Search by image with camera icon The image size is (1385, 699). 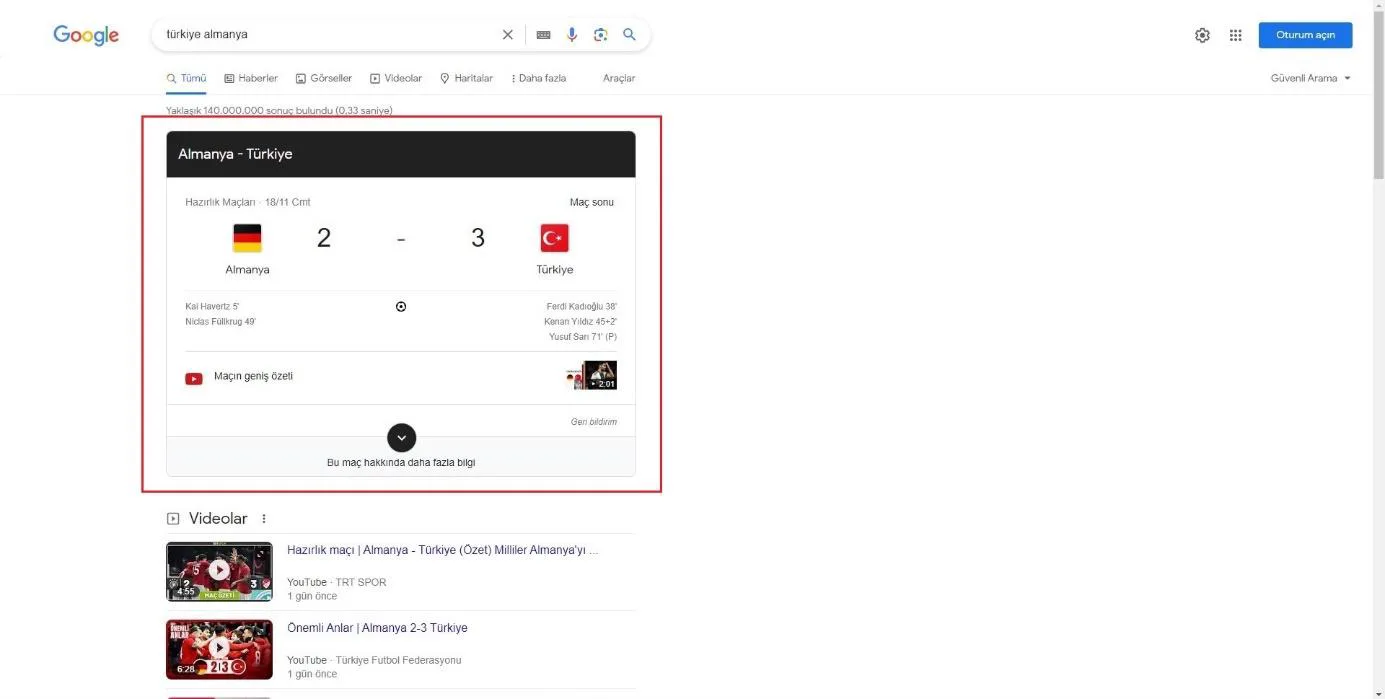[x=600, y=34]
